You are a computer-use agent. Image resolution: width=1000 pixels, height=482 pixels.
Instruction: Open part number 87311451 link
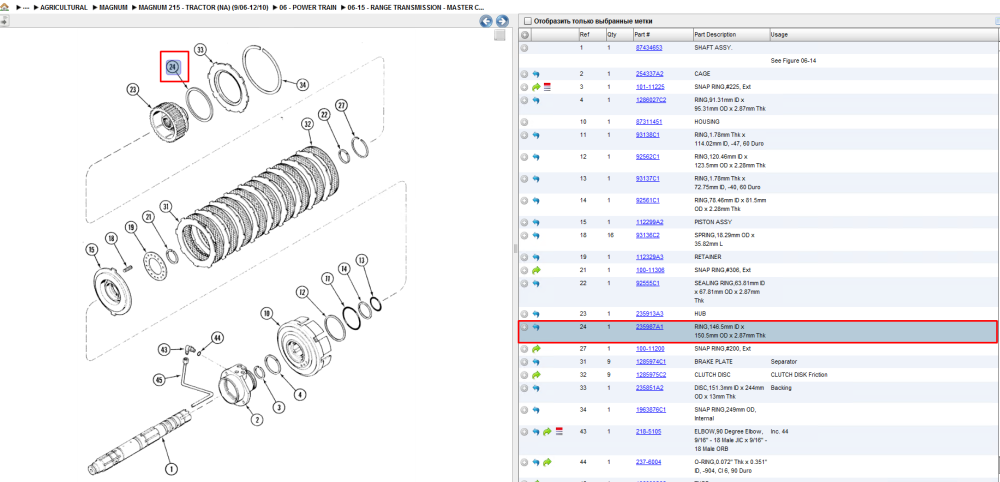click(x=649, y=122)
